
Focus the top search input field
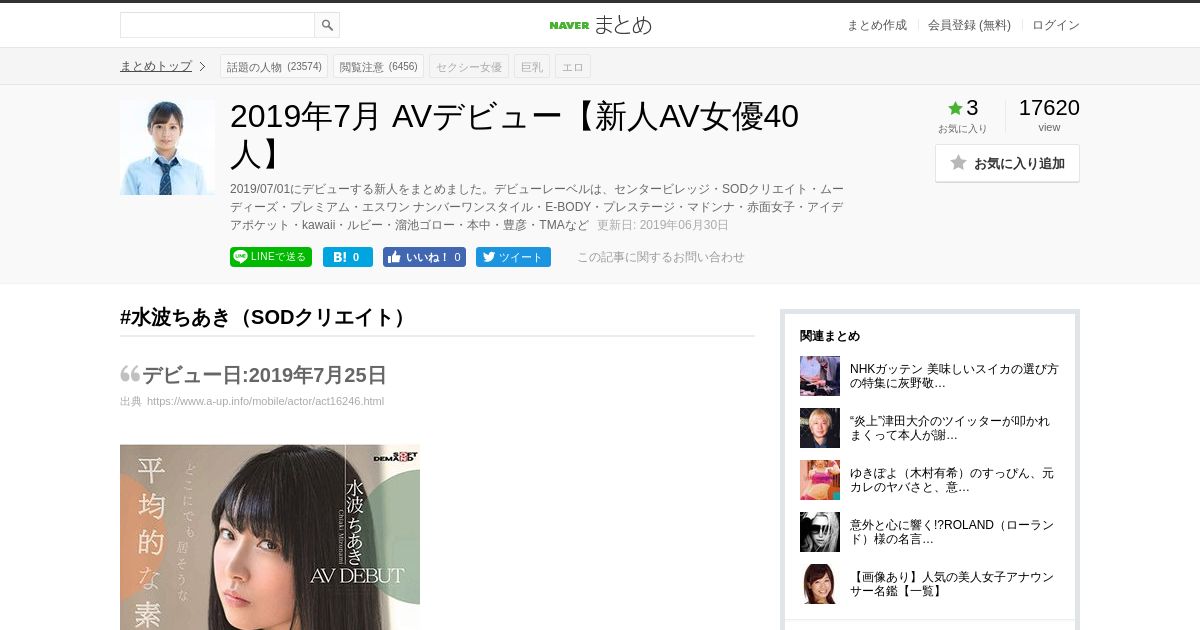tap(218, 25)
